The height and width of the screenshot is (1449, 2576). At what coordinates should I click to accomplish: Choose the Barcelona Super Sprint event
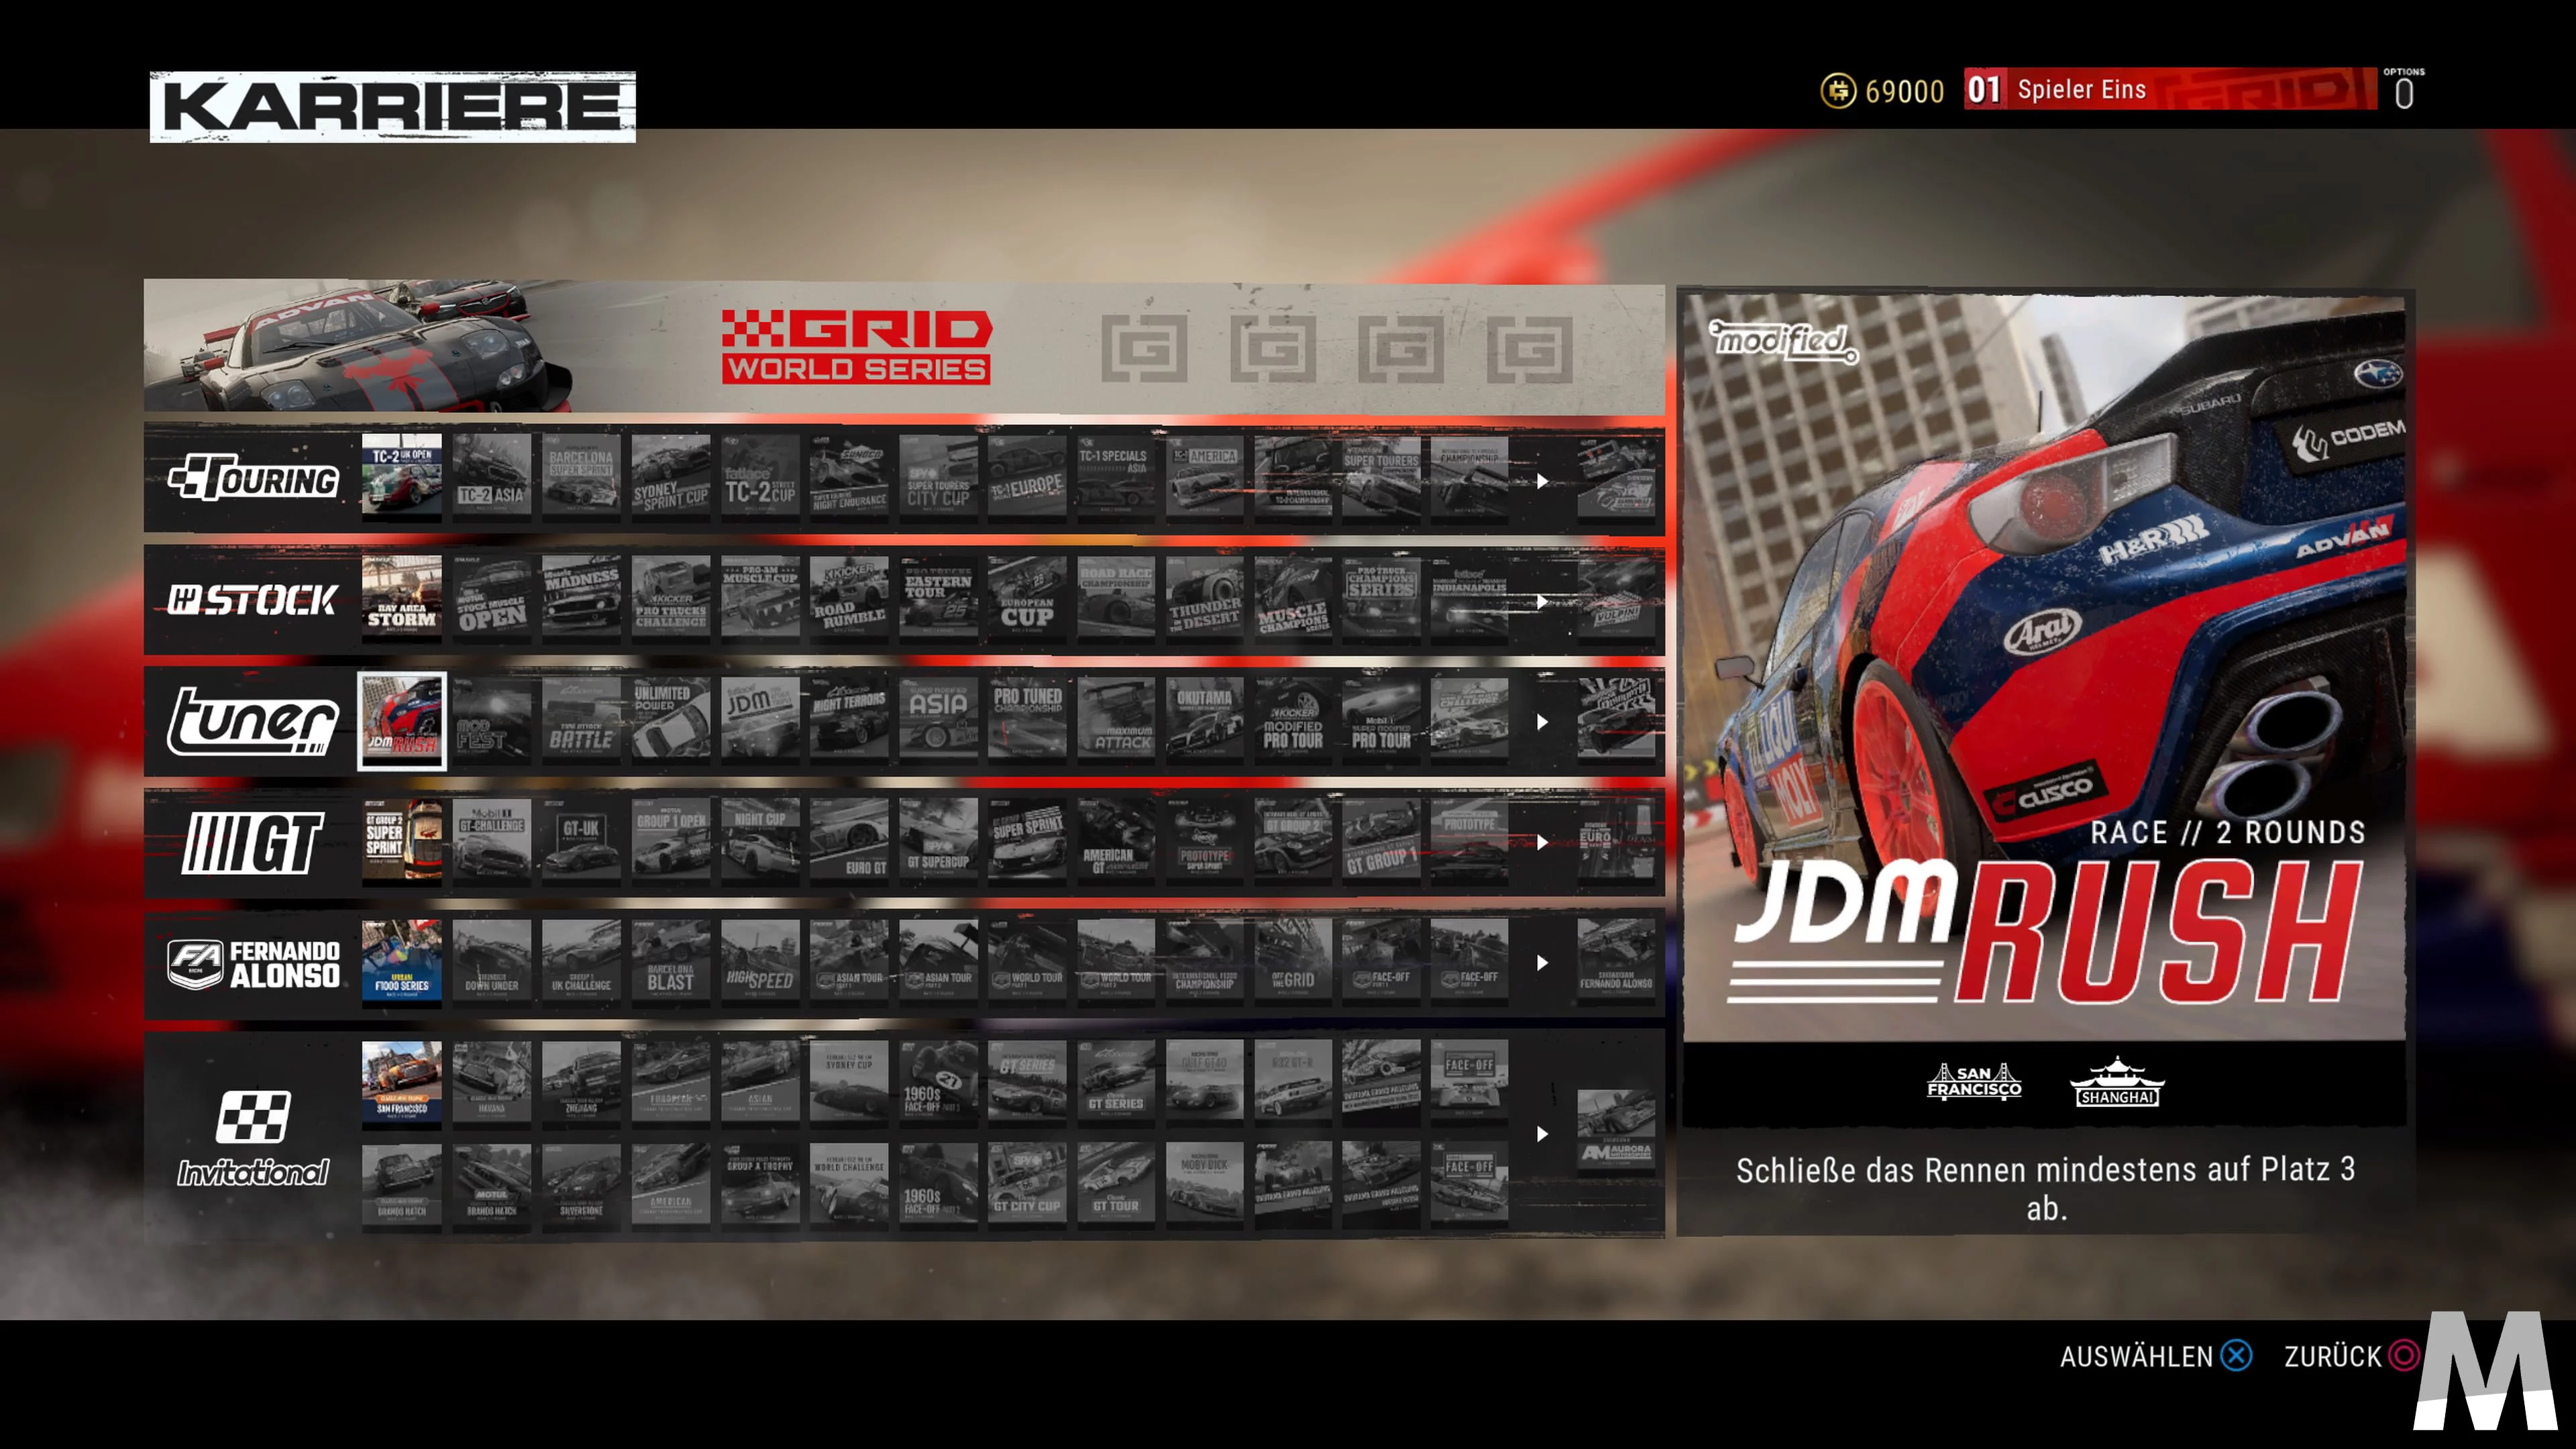[x=581, y=478]
